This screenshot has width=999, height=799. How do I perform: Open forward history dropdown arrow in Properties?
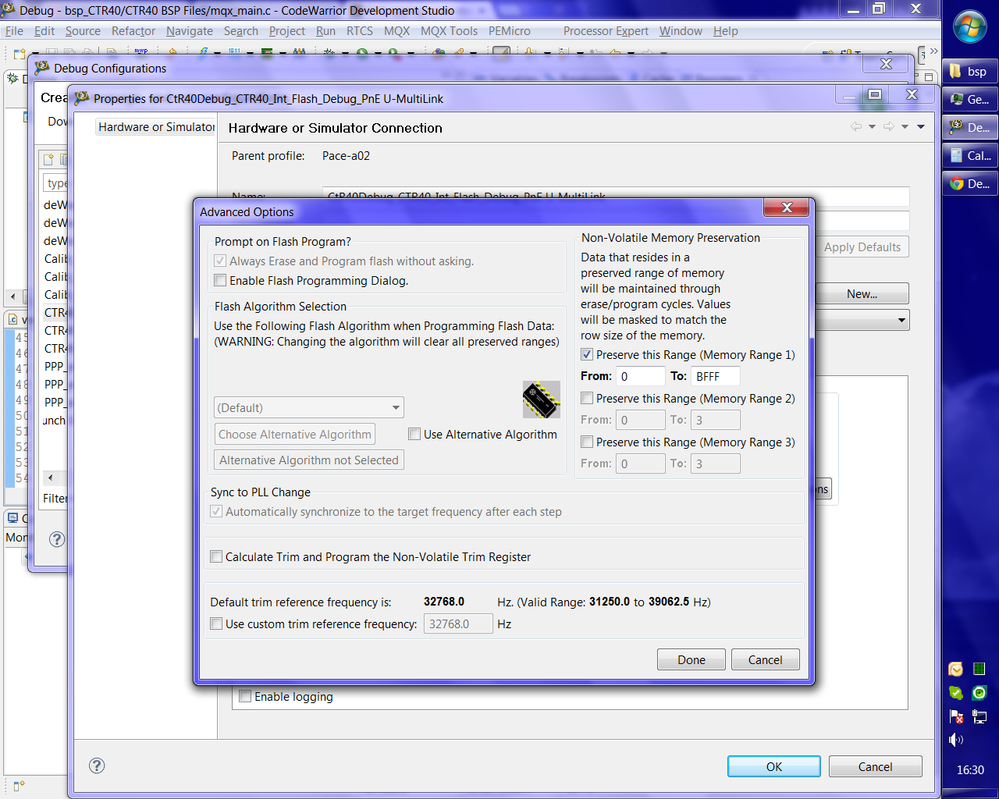point(905,127)
